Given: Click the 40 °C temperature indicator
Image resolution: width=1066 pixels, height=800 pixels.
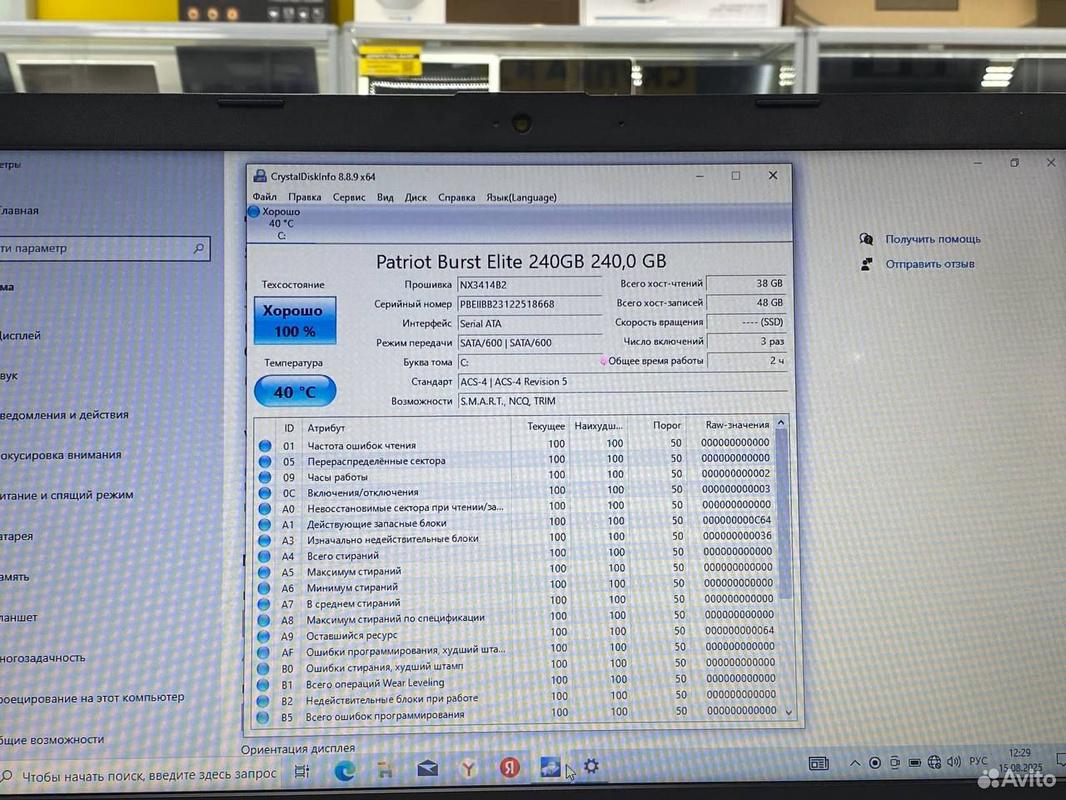Looking at the screenshot, I should click(295, 392).
